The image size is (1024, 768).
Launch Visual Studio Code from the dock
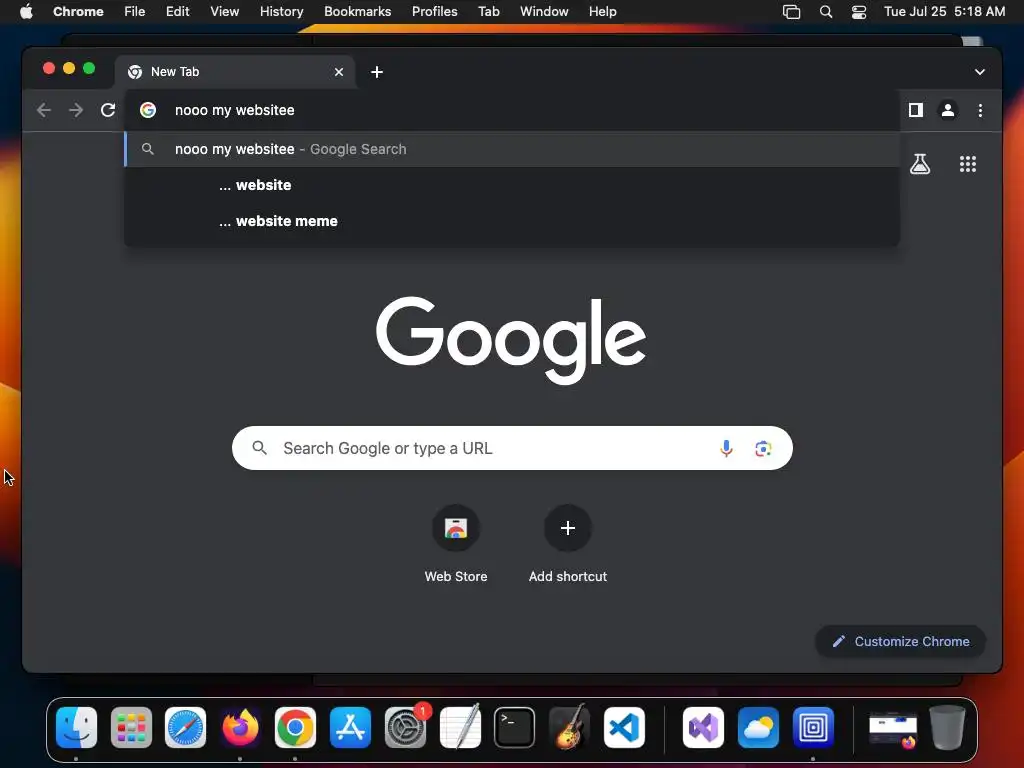624,728
